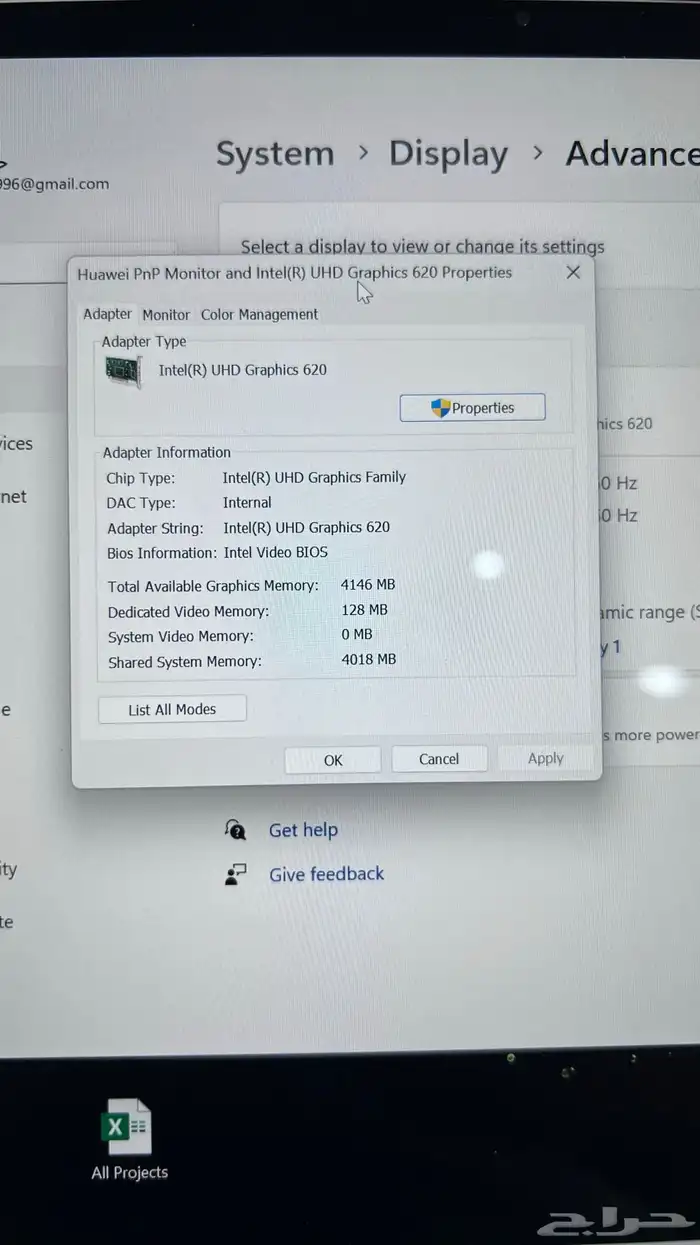Click the graphics adapter card icon
Viewport: 700px width, 1245px height.
pyautogui.click(x=124, y=370)
